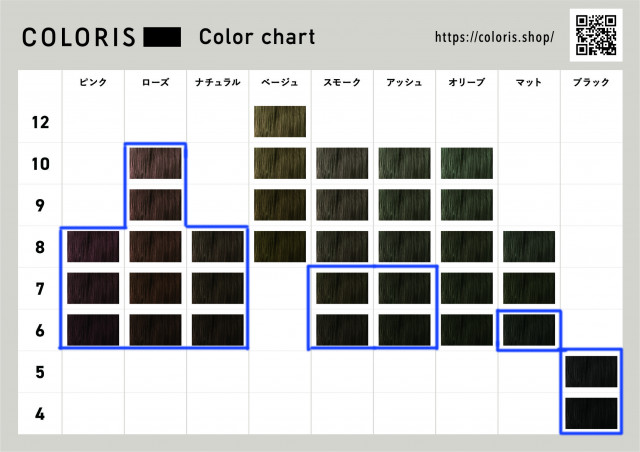
Task: Select the ベージュ level 12 swatch
Action: pyautogui.click(x=280, y=121)
